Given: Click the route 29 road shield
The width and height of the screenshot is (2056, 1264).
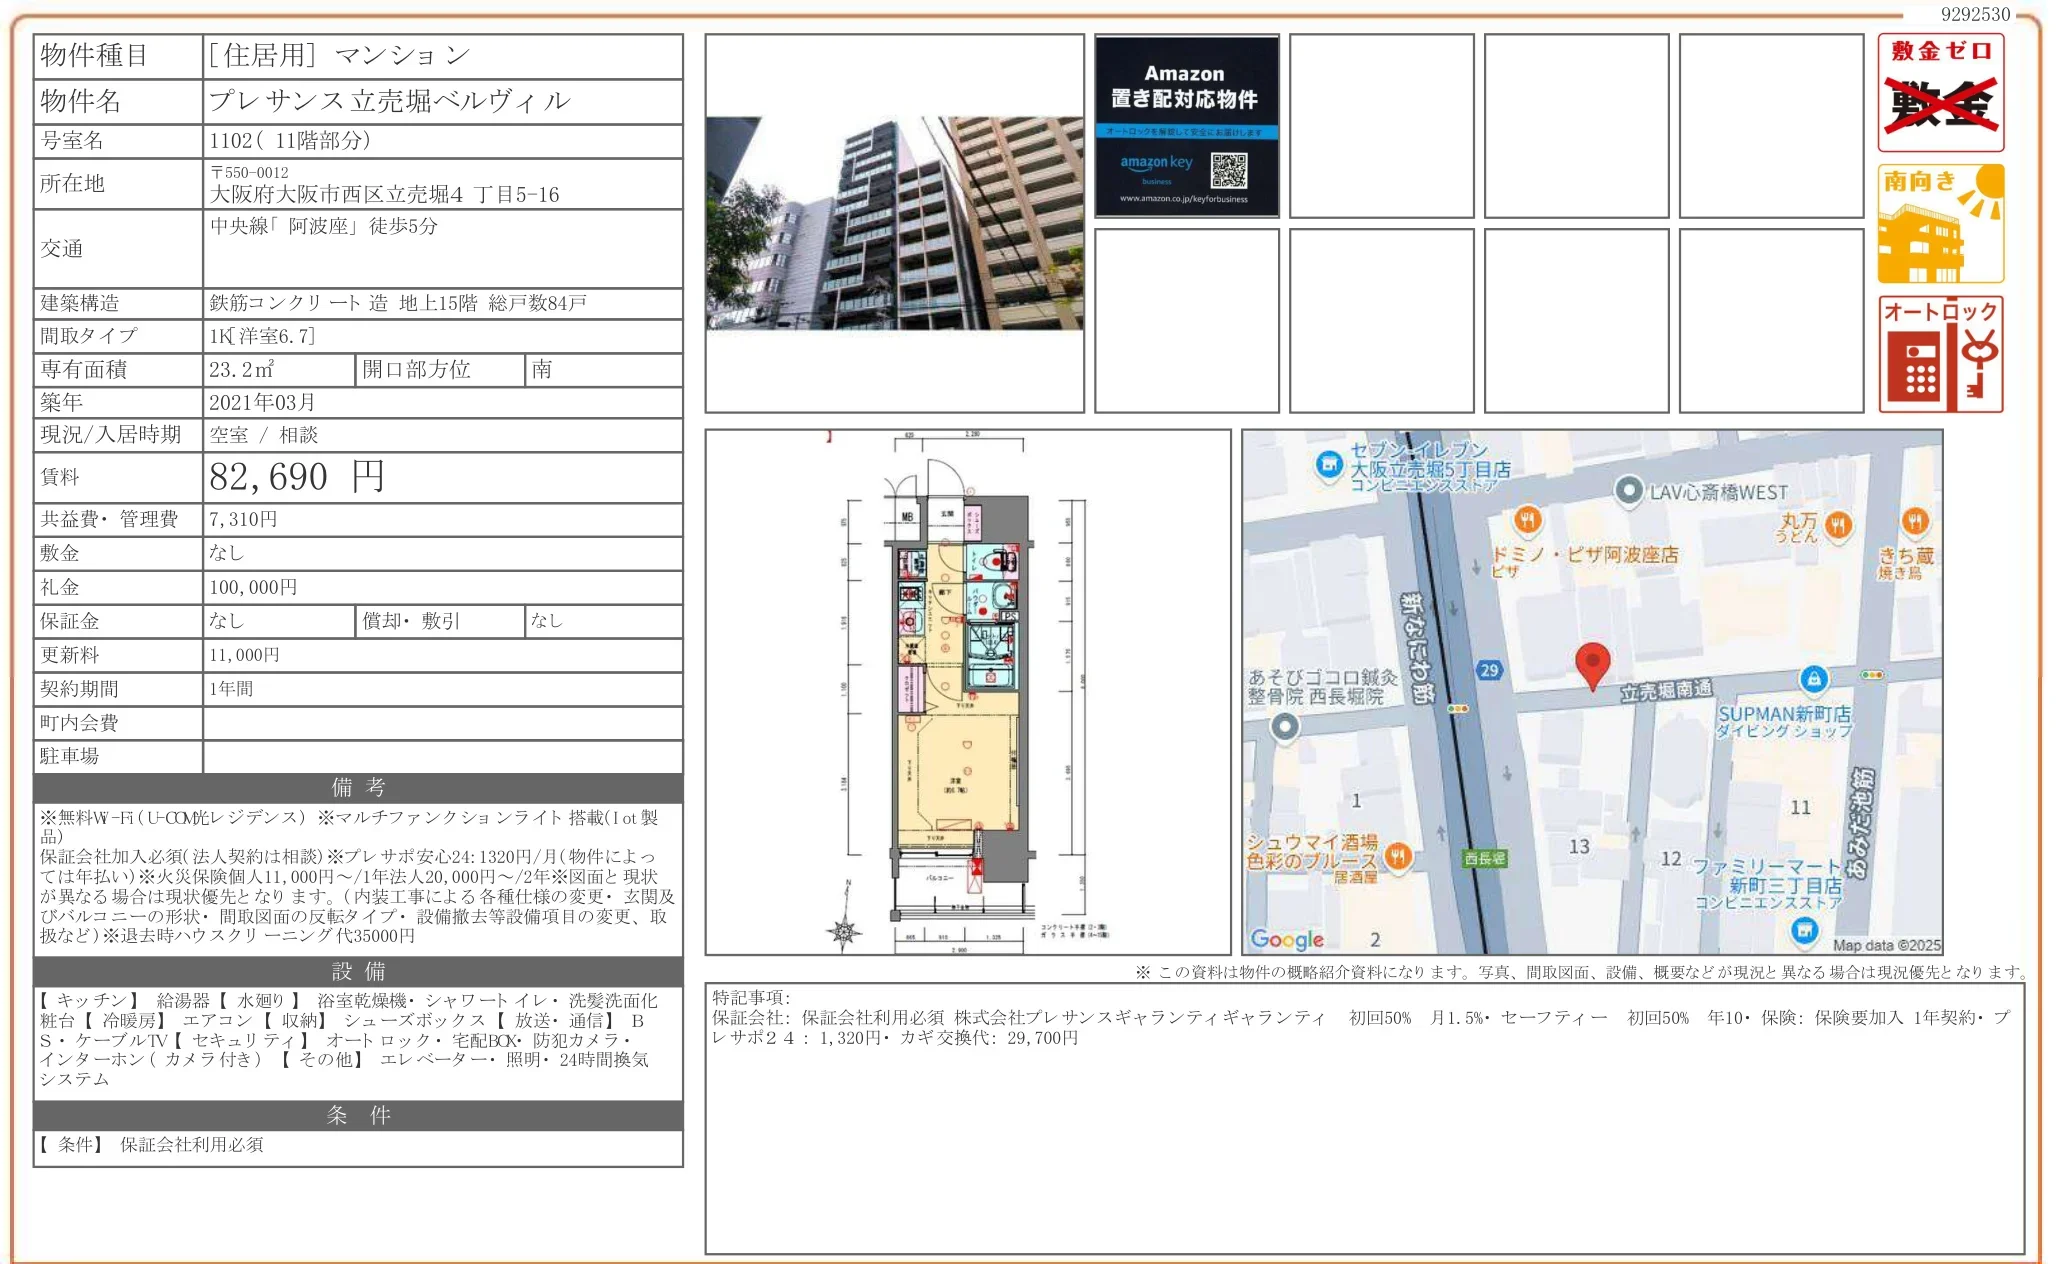Looking at the screenshot, I should point(1489,670).
